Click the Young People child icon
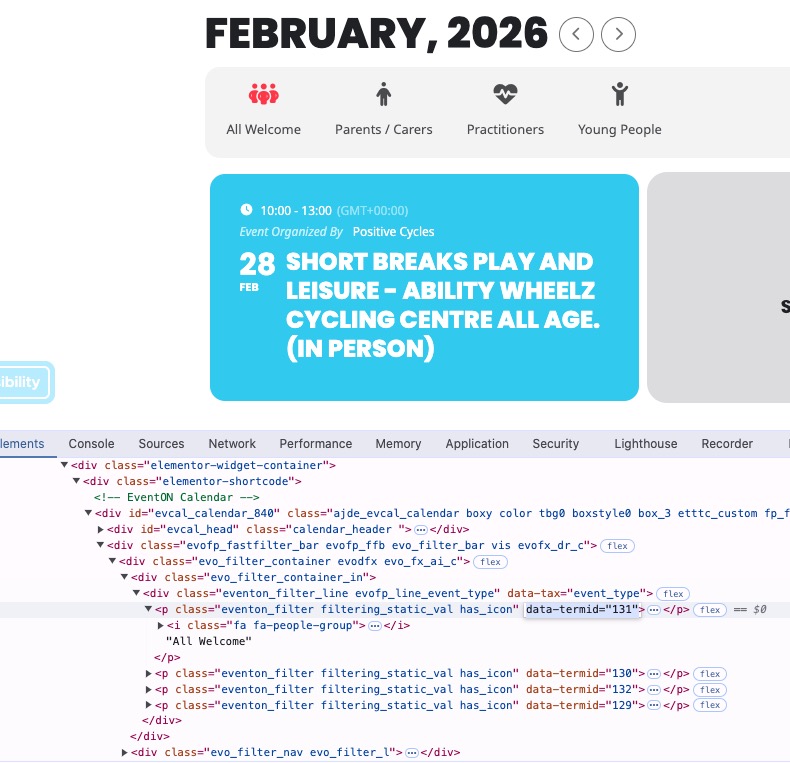The height and width of the screenshot is (763, 790). coord(619,95)
